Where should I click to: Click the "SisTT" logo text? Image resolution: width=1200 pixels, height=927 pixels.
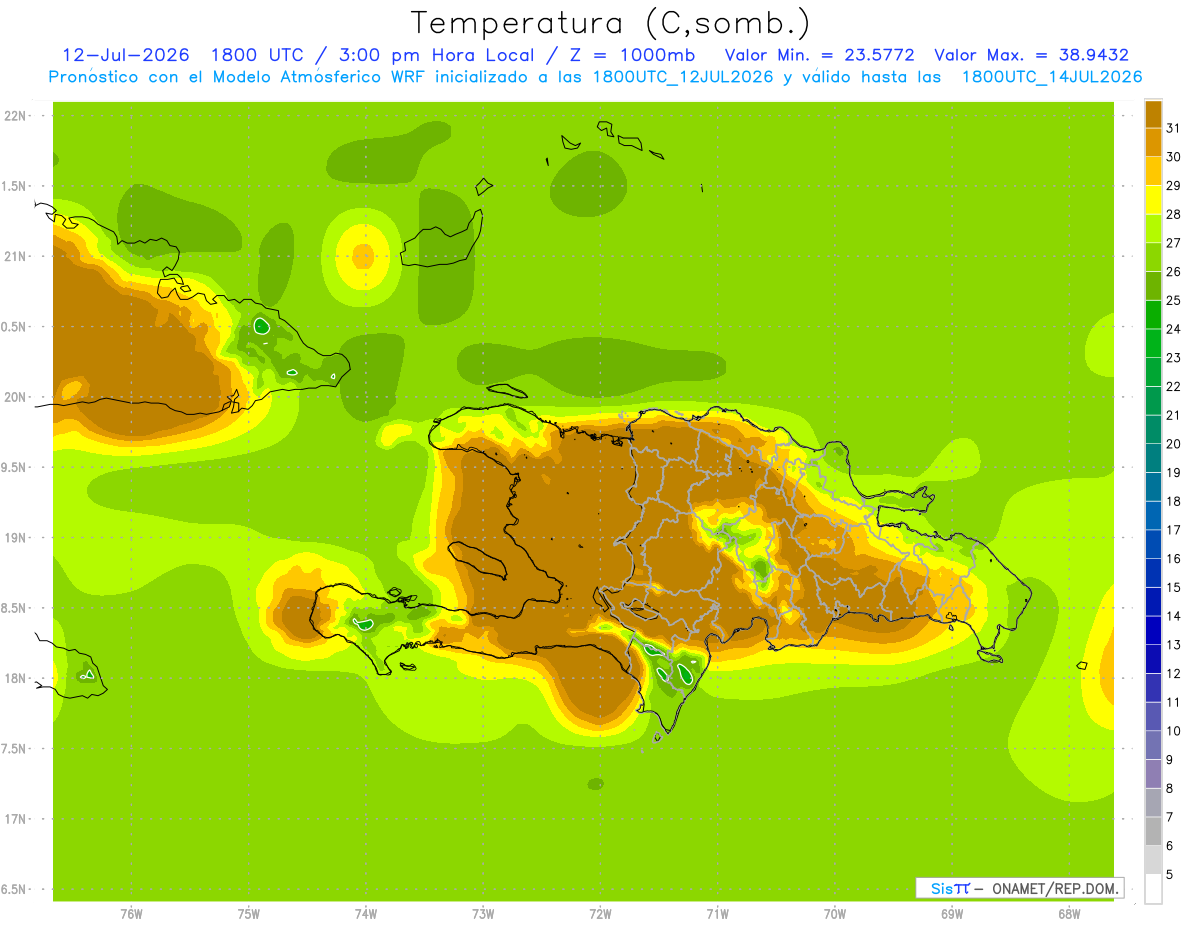(x=950, y=888)
